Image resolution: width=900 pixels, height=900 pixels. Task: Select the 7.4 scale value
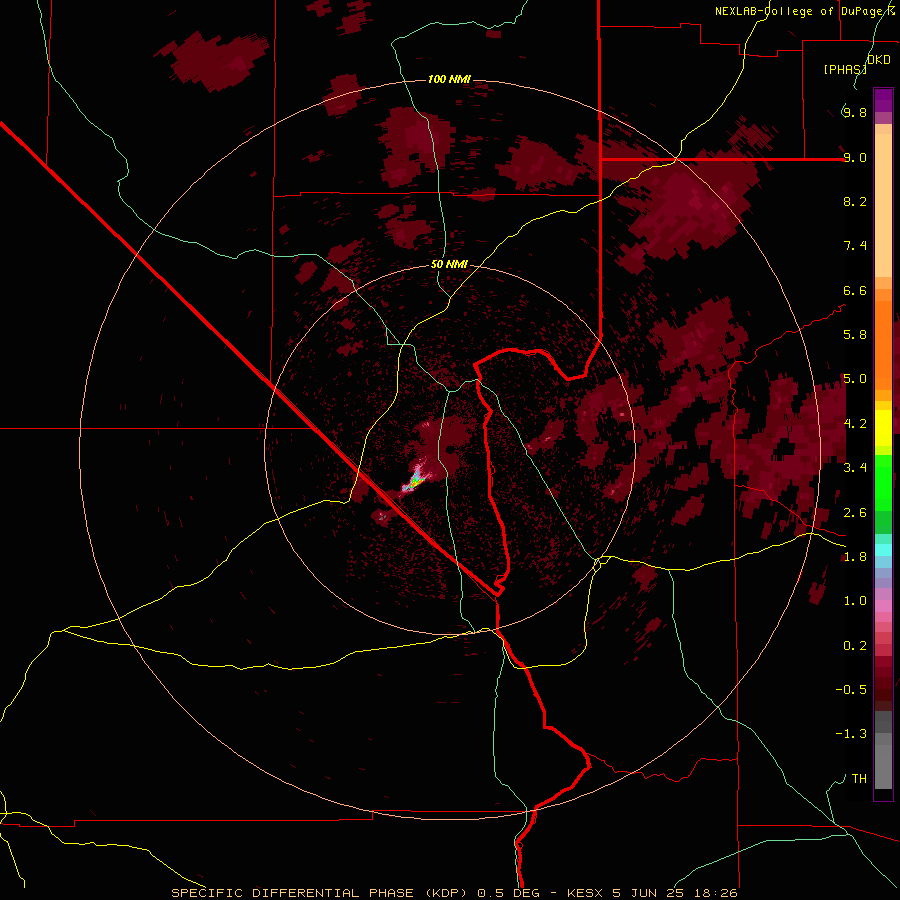tap(855, 246)
